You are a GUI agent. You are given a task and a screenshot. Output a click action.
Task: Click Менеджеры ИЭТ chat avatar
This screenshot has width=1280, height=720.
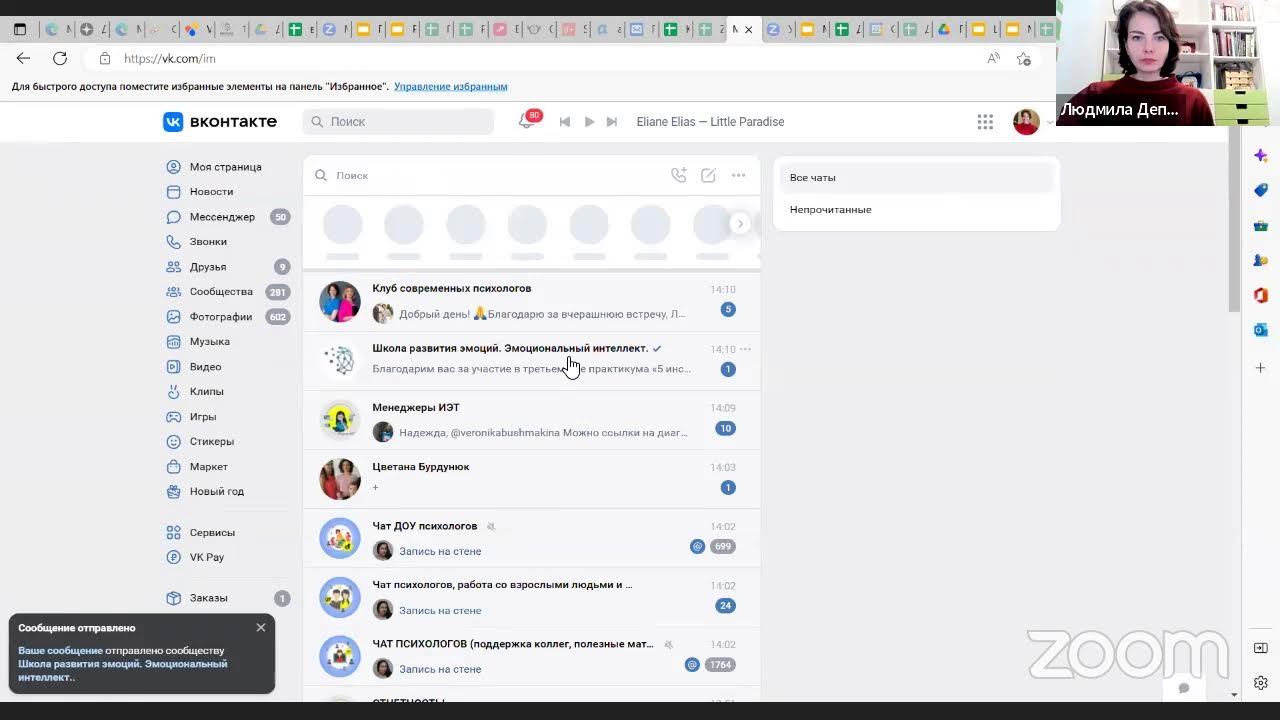pyautogui.click(x=340, y=420)
